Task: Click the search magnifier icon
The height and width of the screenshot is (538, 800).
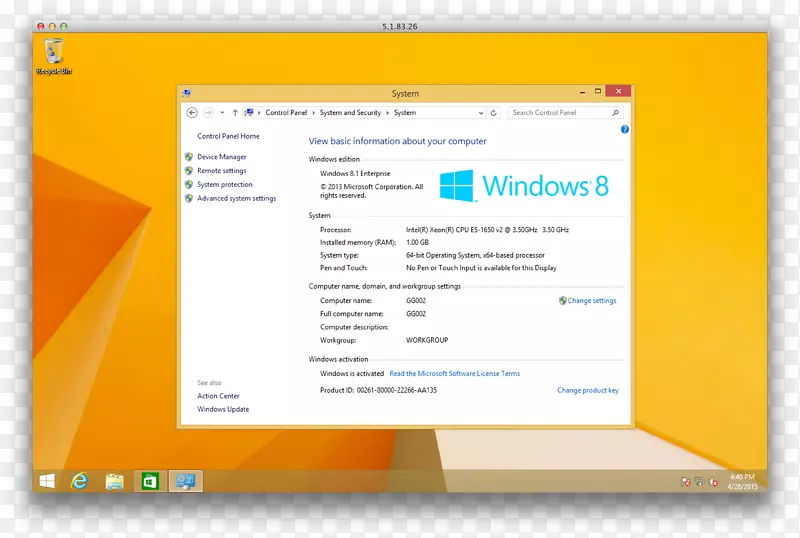Action: [615, 113]
